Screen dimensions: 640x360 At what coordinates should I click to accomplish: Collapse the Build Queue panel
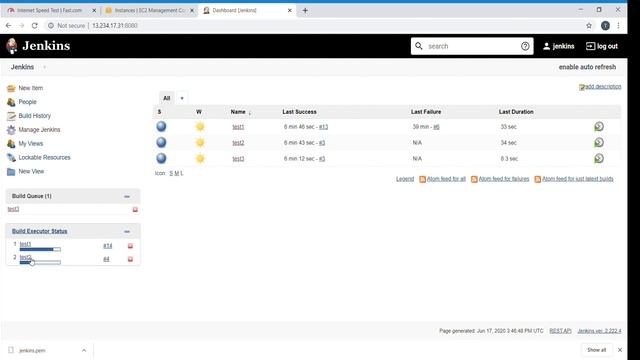tap(127, 196)
